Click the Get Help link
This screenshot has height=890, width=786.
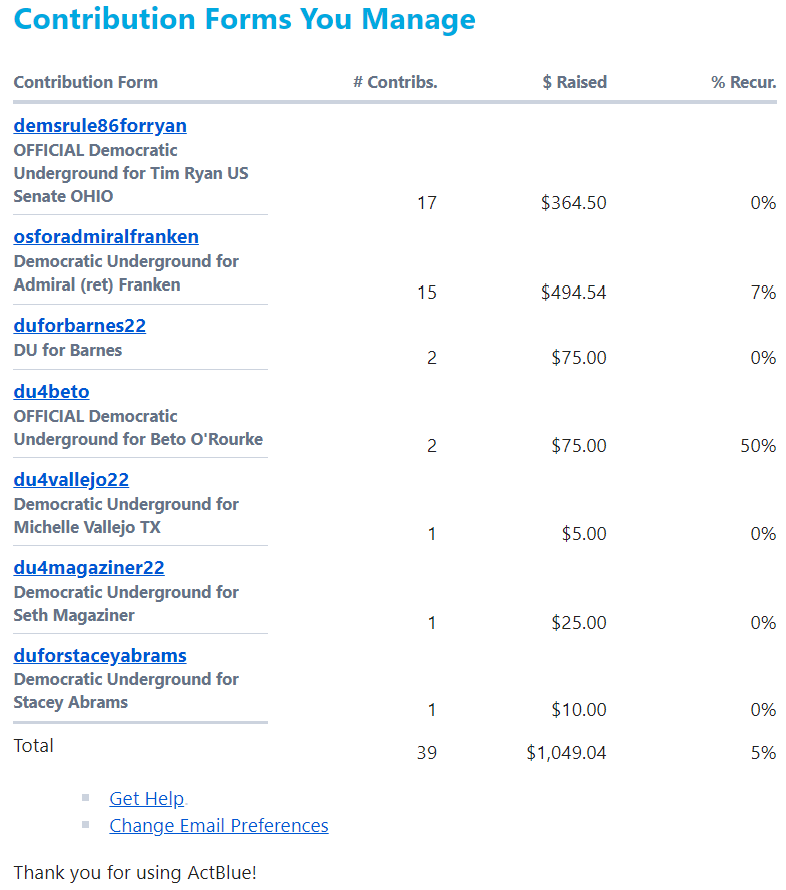pyautogui.click(x=146, y=799)
